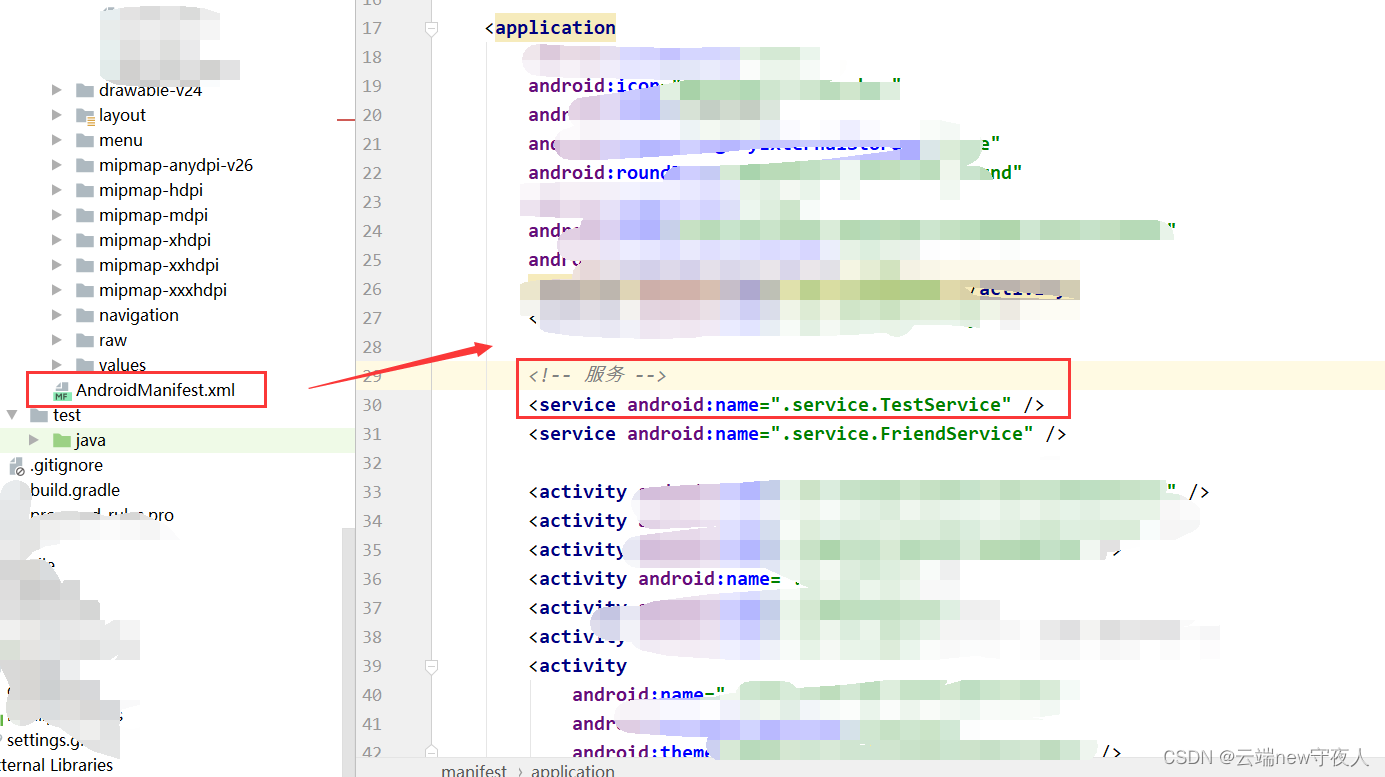Click line number 31 in gutter
This screenshot has height=777, width=1385.
pyautogui.click(x=372, y=434)
